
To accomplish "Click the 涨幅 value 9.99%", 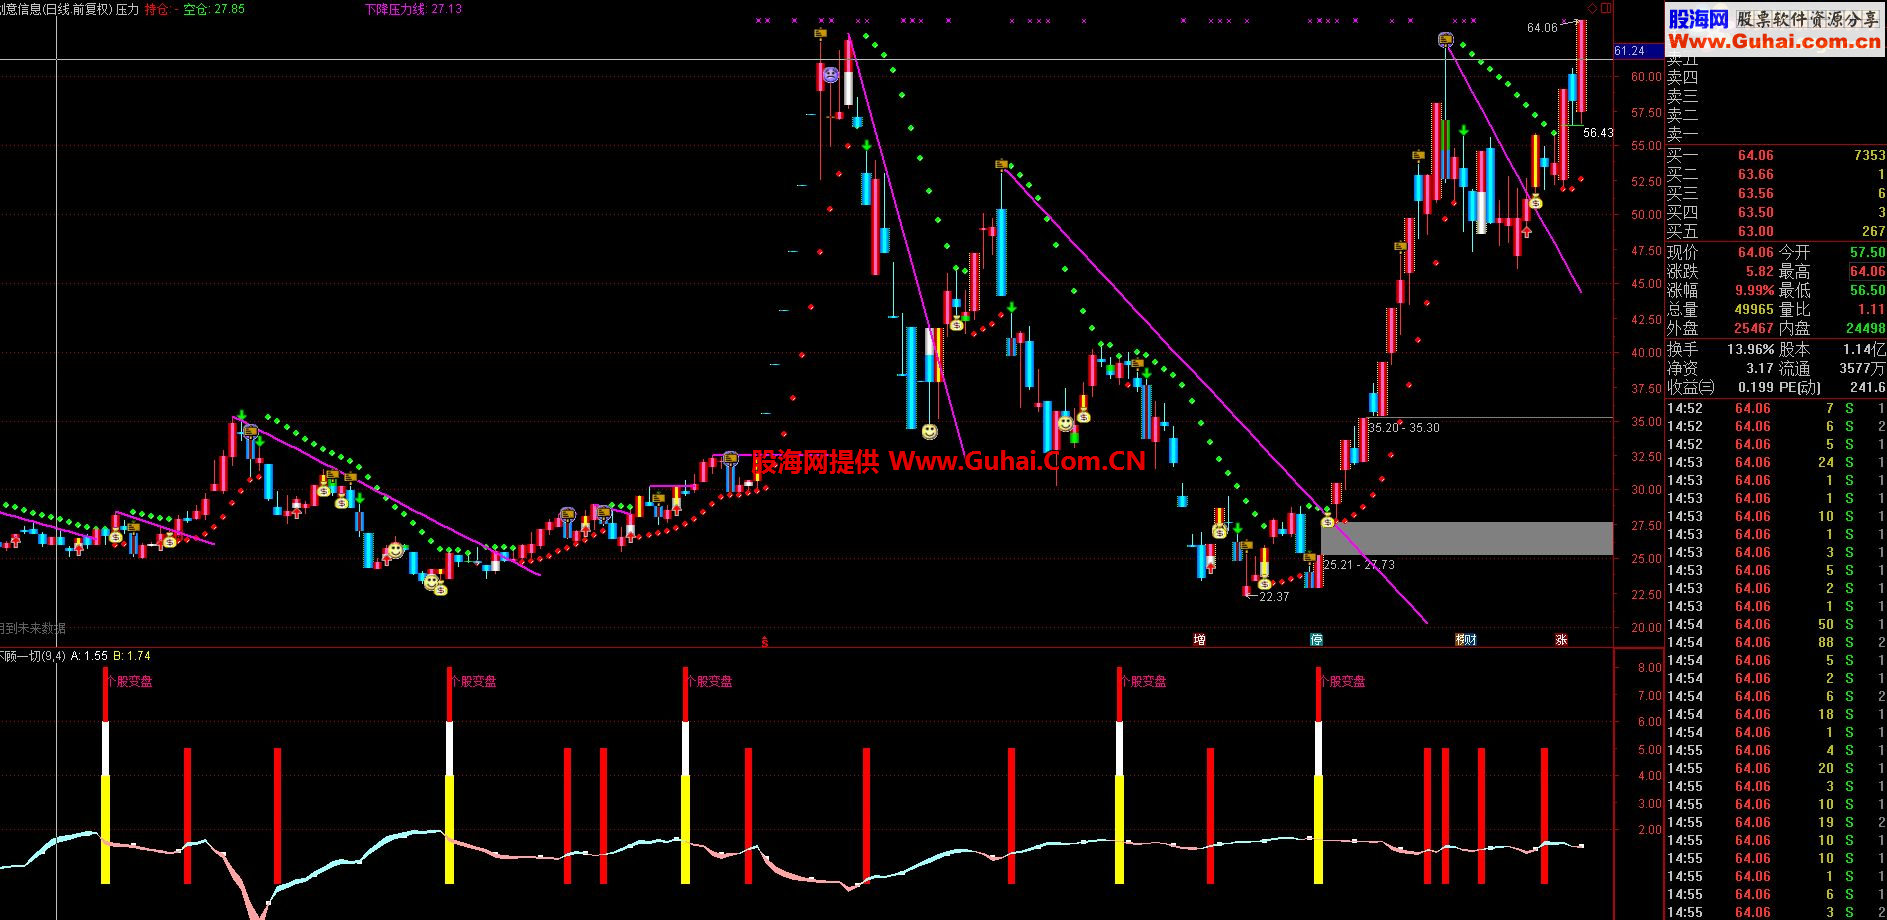I will [1754, 291].
